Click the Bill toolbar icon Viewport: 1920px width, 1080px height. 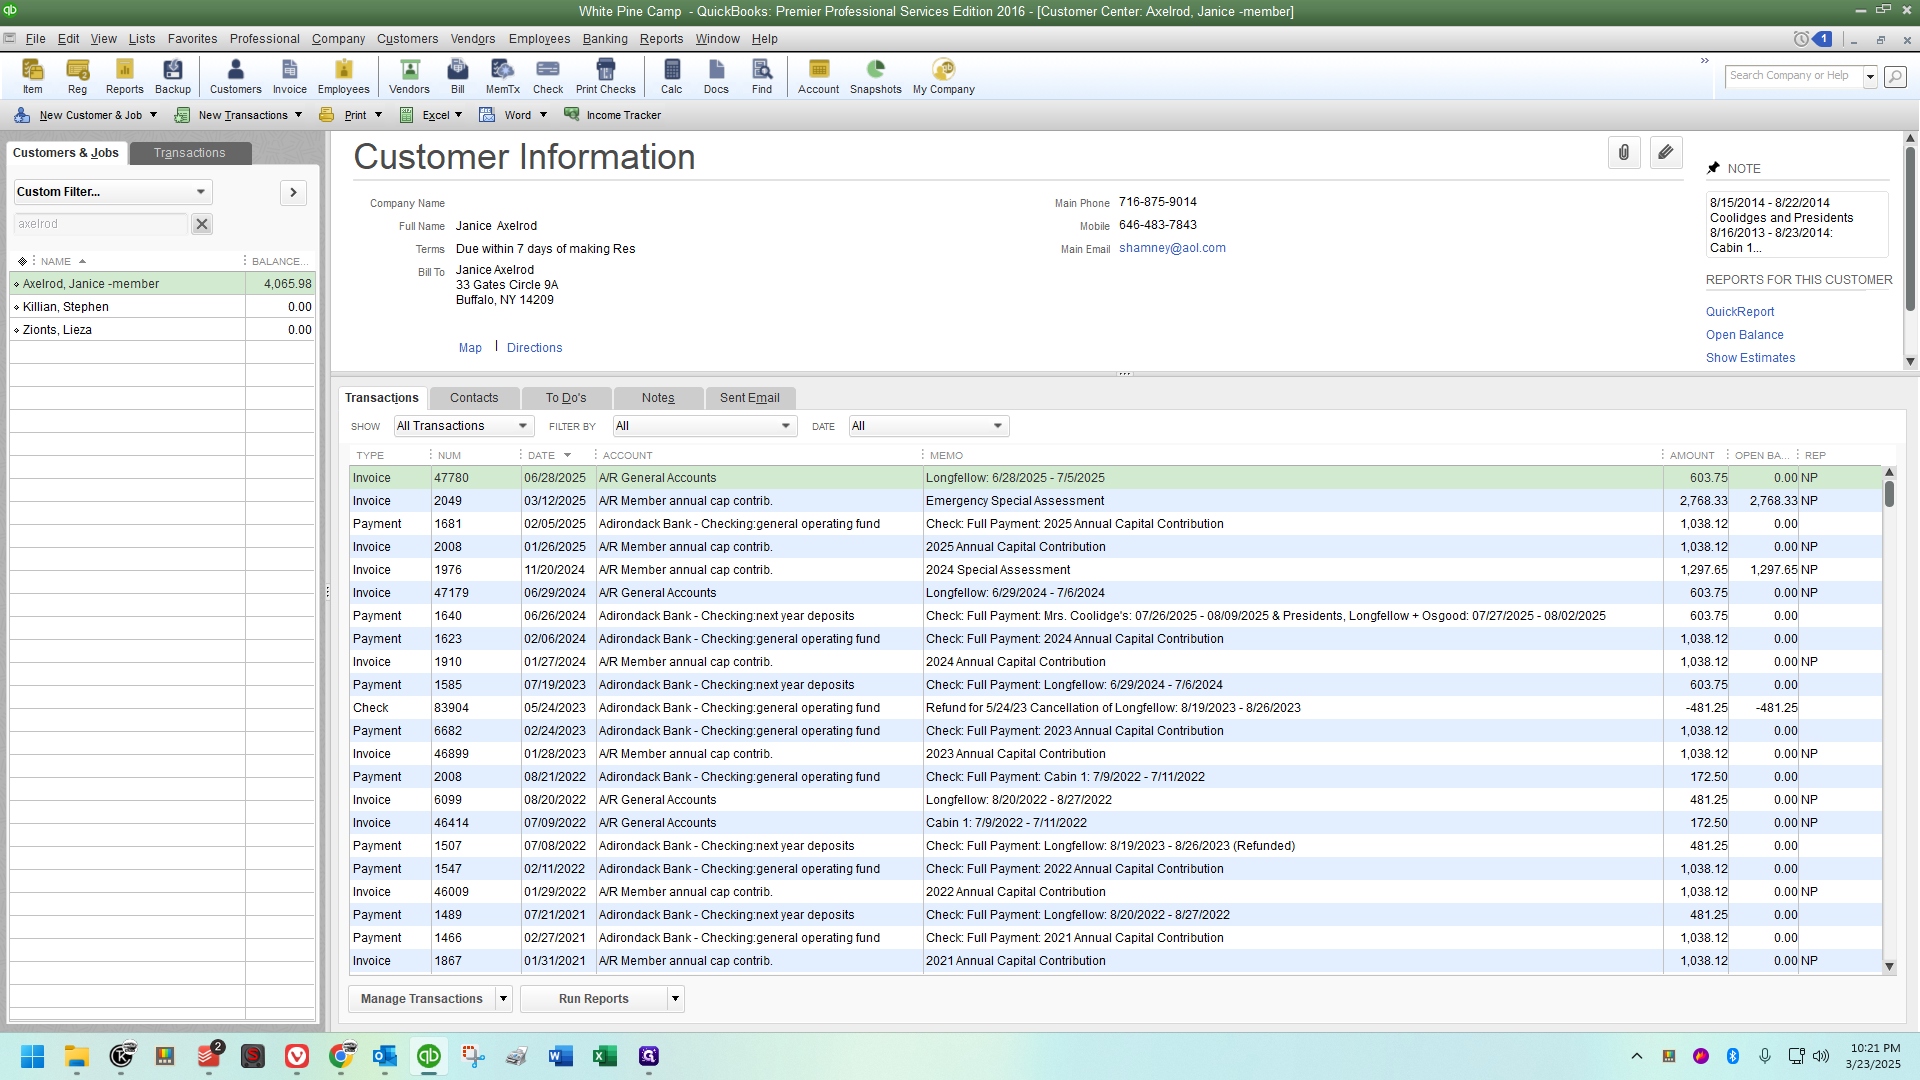tap(458, 76)
